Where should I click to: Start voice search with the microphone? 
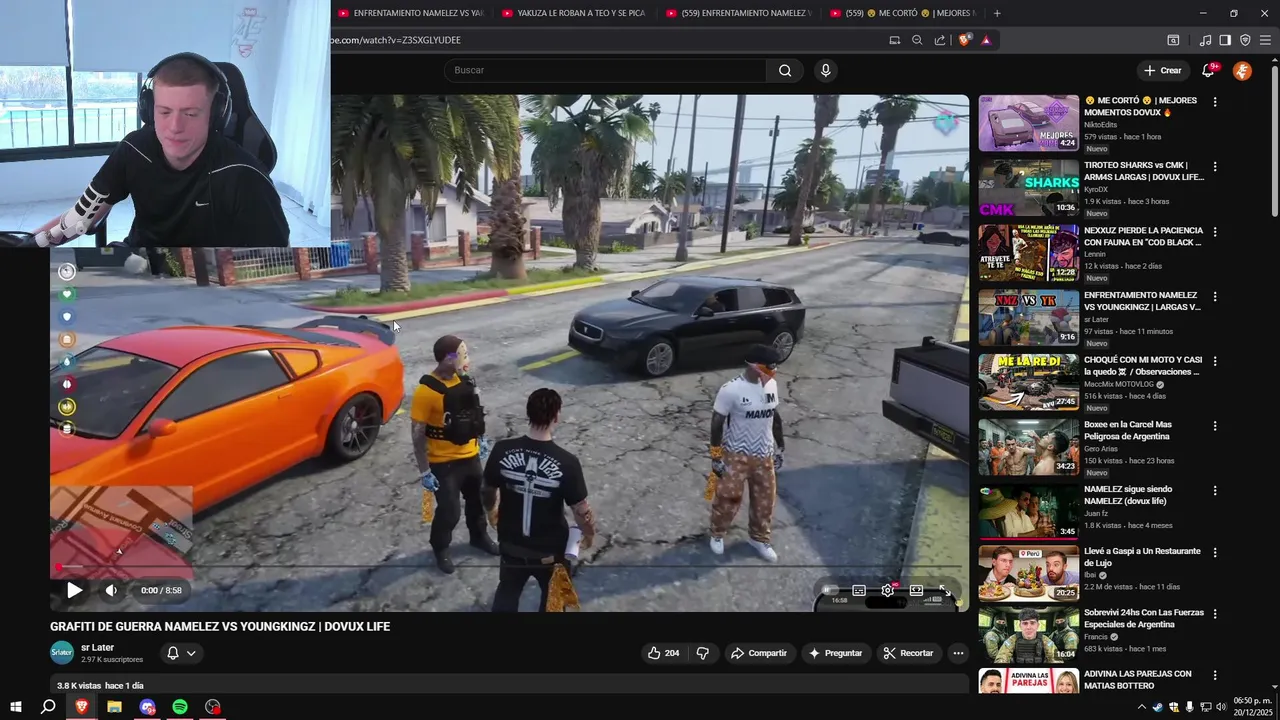[825, 70]
